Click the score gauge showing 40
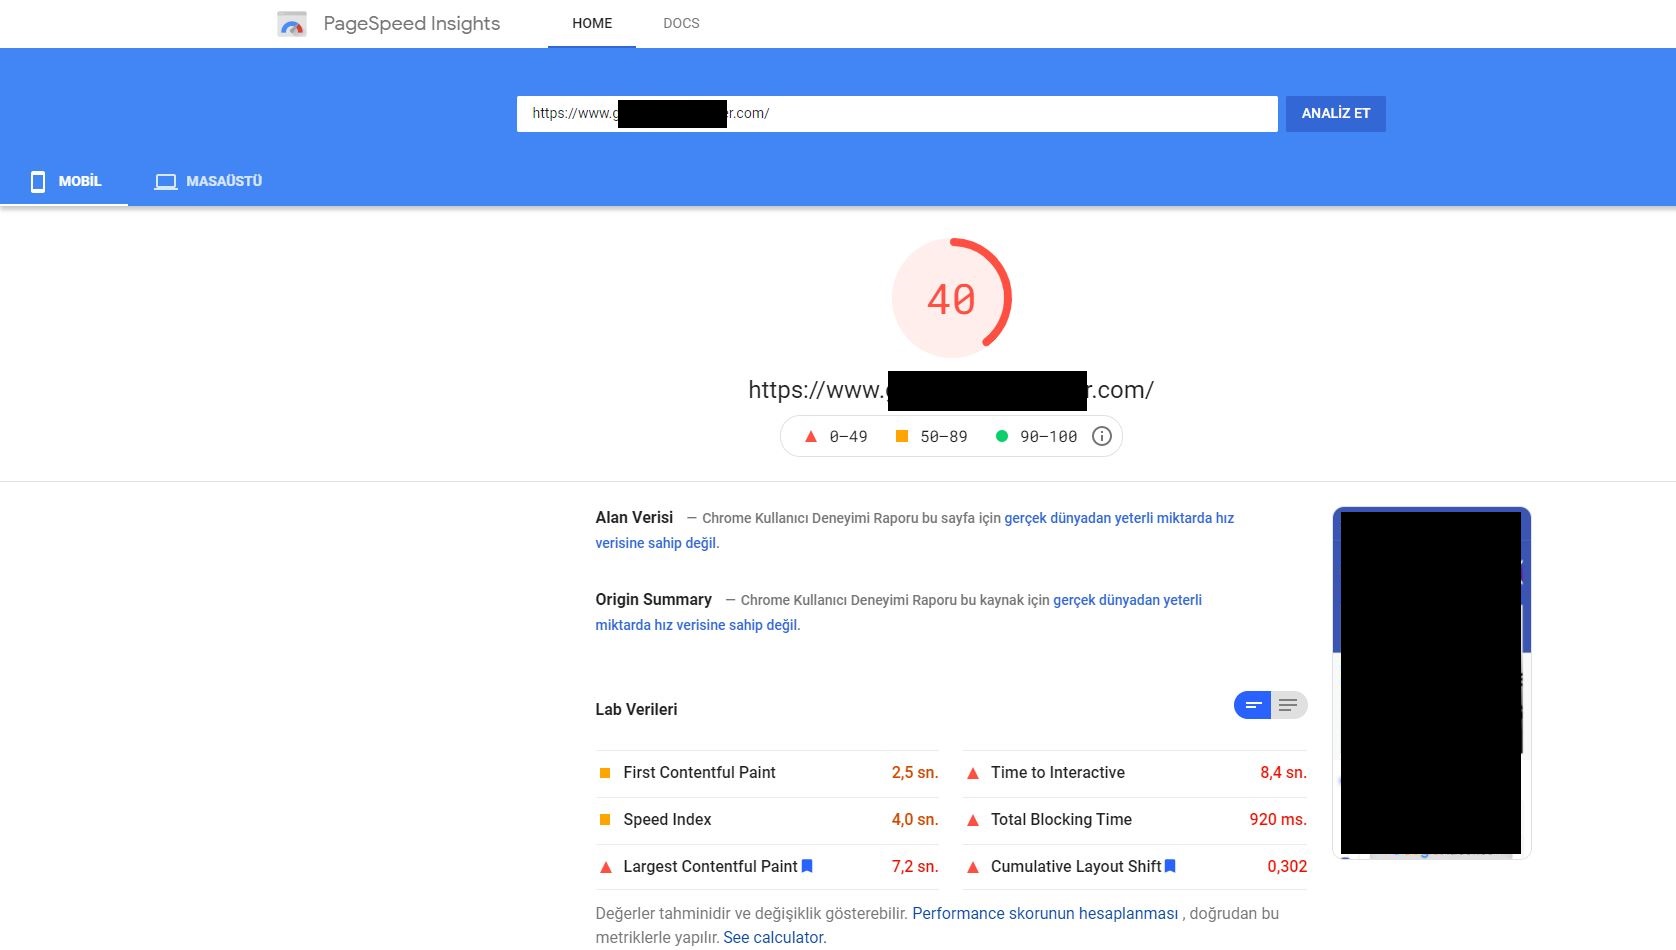The image size is (1676, 950). [x=951, y=298]
